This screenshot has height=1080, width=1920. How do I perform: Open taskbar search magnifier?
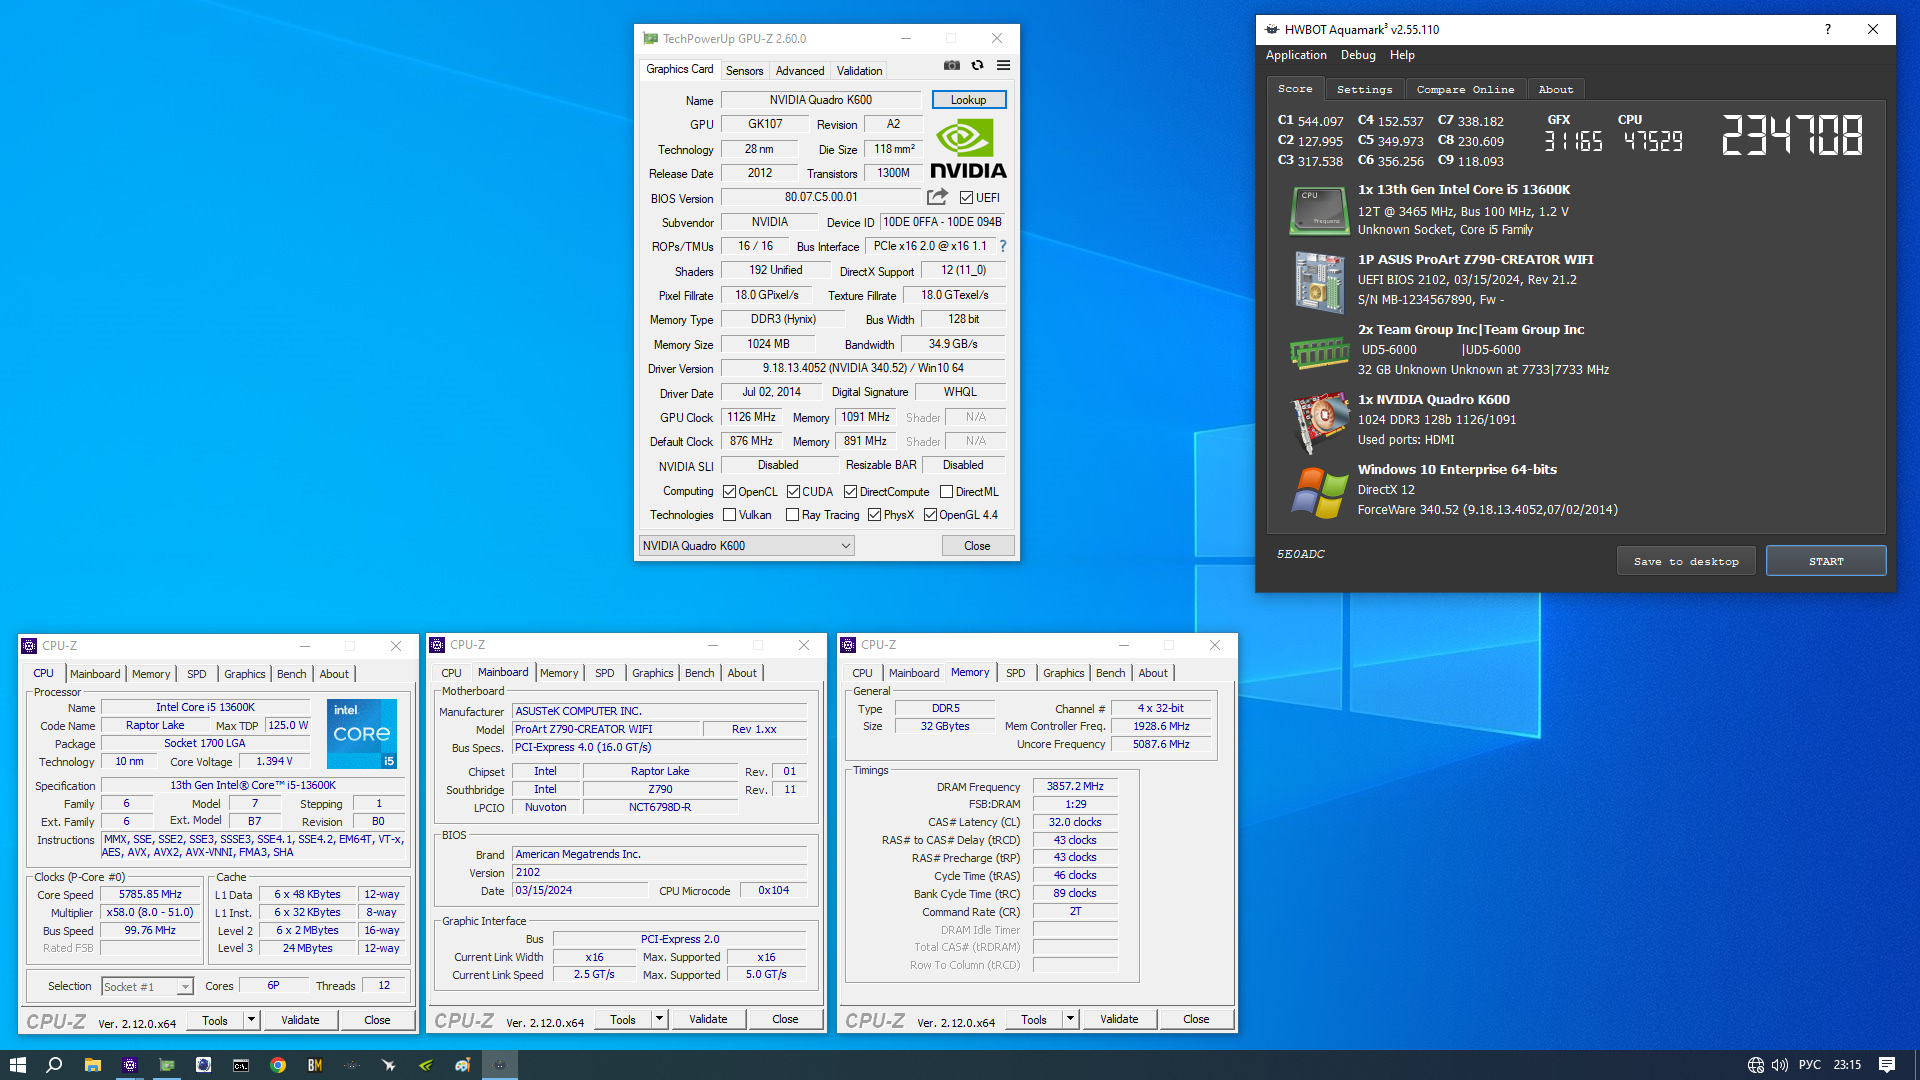[55, 1065]
